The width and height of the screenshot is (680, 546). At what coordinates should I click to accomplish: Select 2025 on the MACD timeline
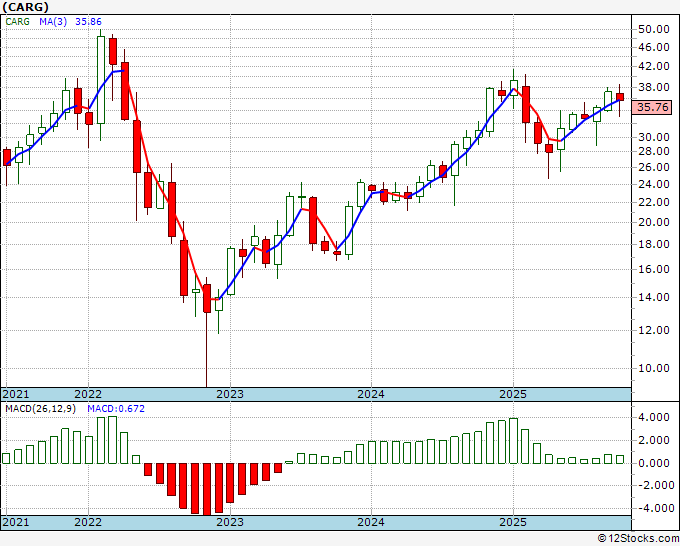pyautogui.click(x=513, y=522)
